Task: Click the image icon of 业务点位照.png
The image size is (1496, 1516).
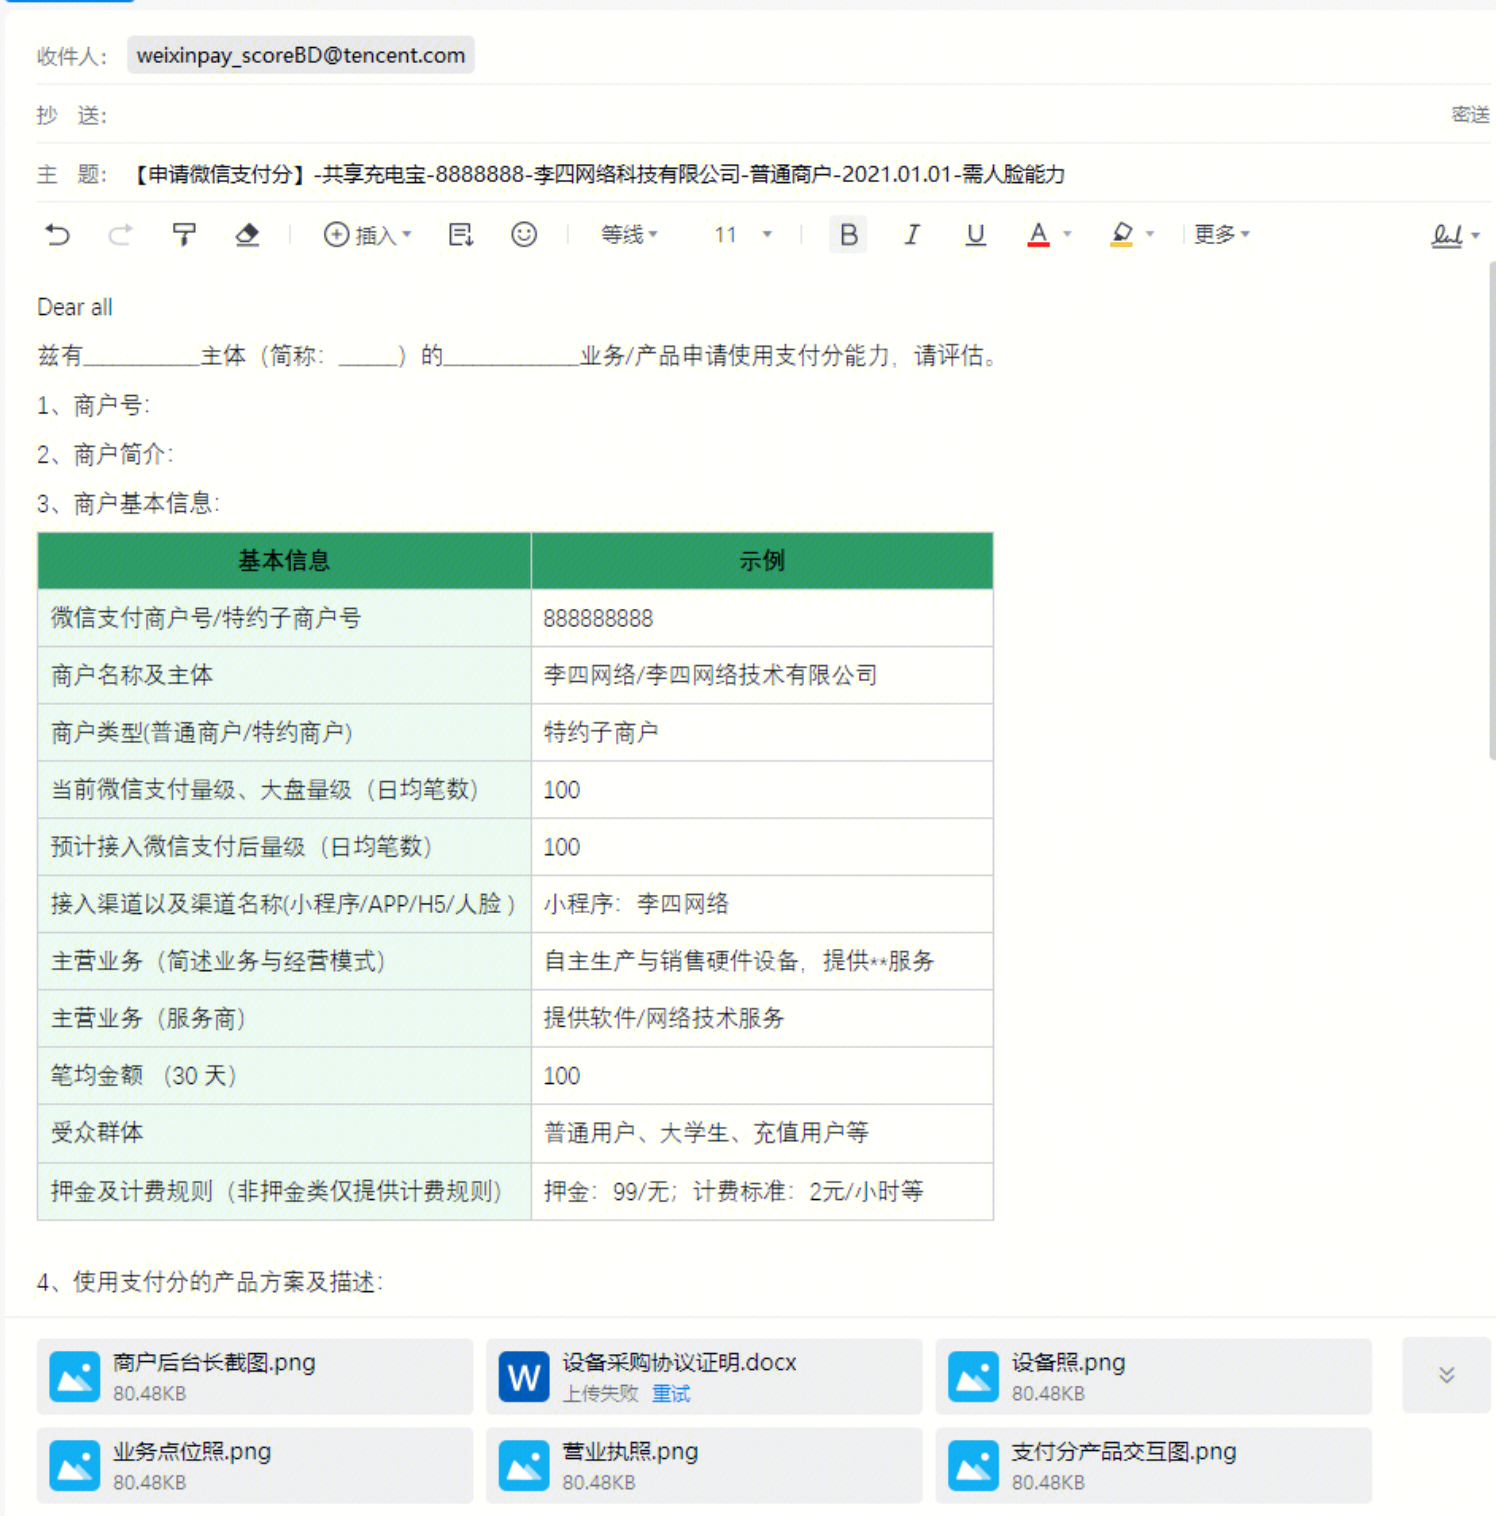Action: point(75,1466)
